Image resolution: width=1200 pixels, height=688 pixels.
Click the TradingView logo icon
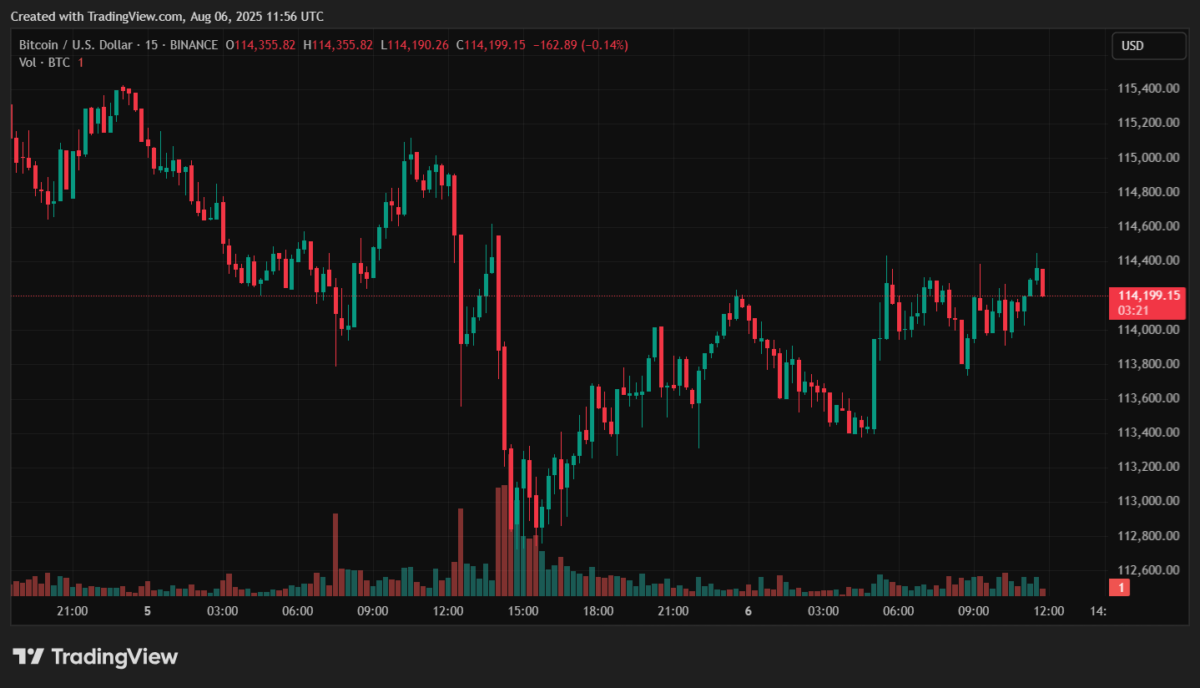(30, 656)
